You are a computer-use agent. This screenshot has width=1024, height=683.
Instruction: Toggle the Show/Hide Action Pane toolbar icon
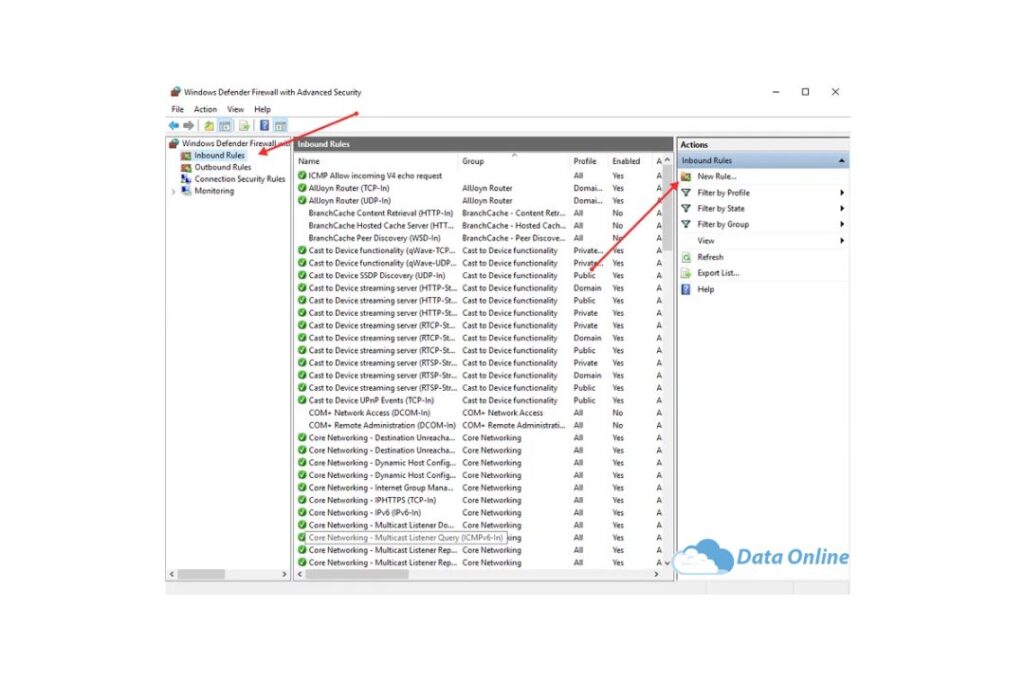(280, 125)
